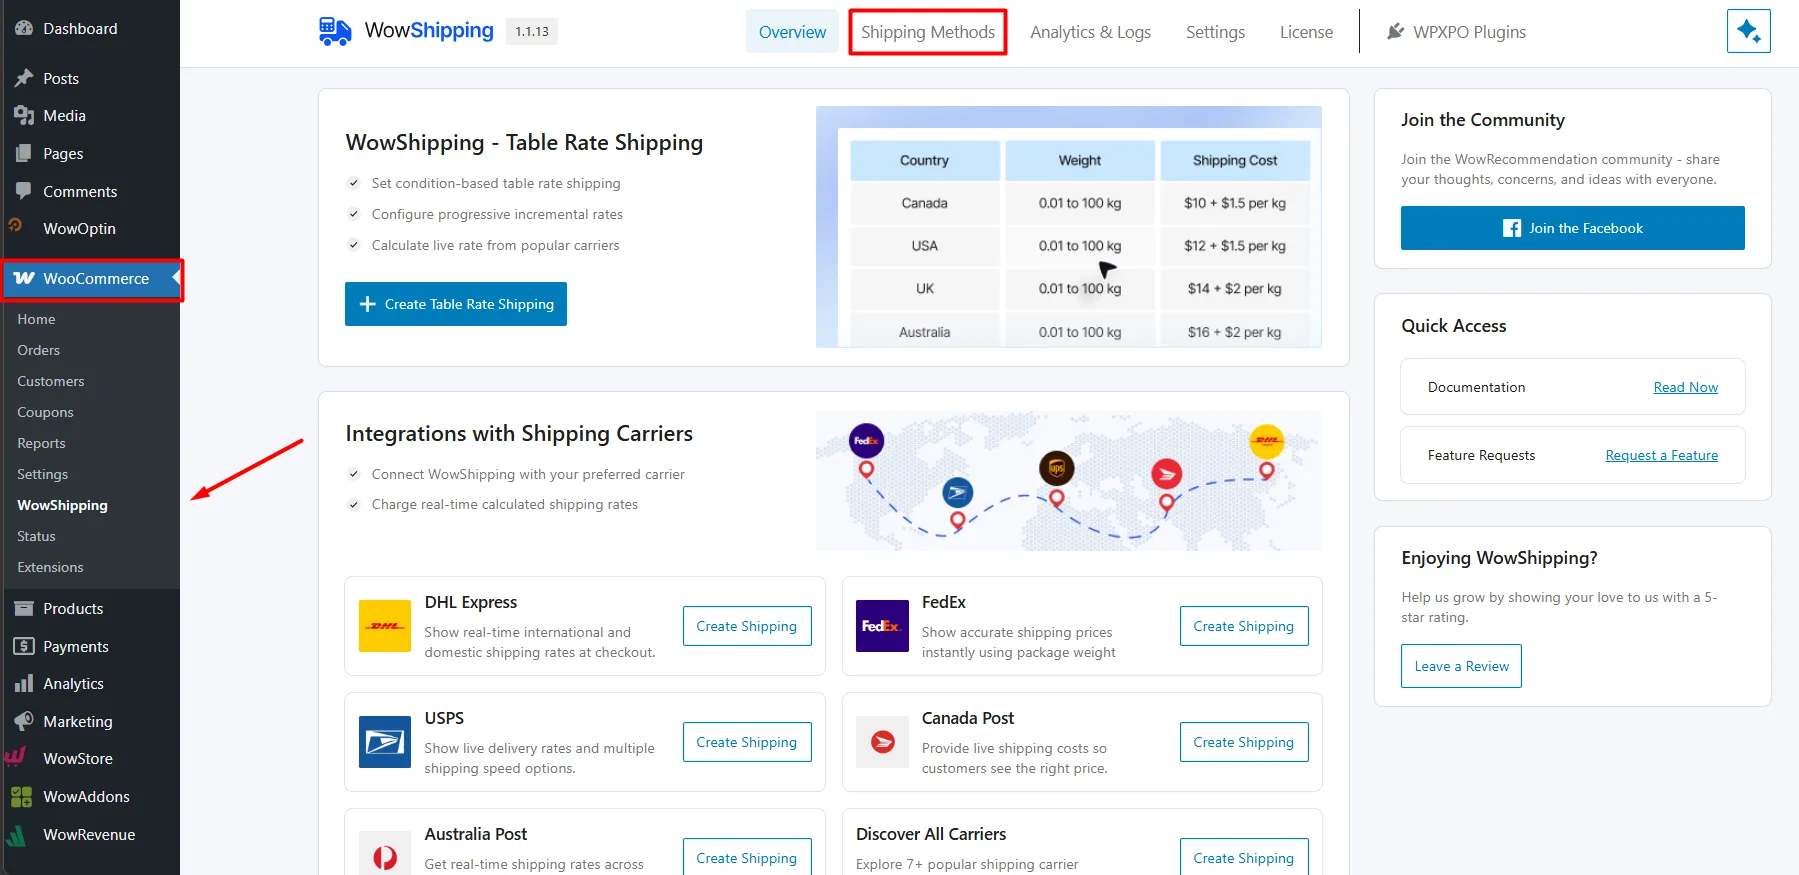Open the AI sparkle icon button

pyautogui.click(x=1748, y=31)
